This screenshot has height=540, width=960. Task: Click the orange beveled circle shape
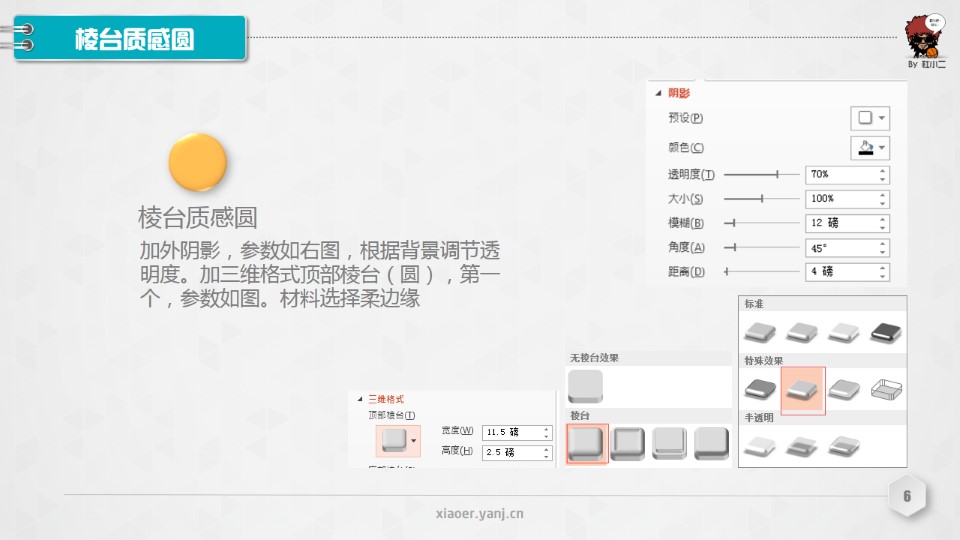click(198, 162)
